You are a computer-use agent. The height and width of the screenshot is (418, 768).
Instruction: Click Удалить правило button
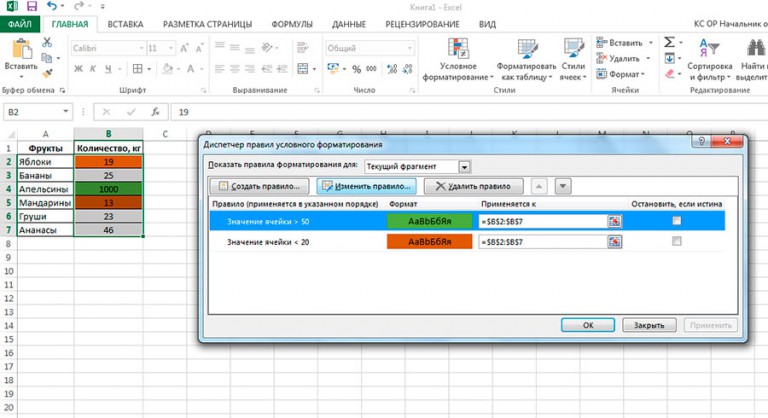473,186
